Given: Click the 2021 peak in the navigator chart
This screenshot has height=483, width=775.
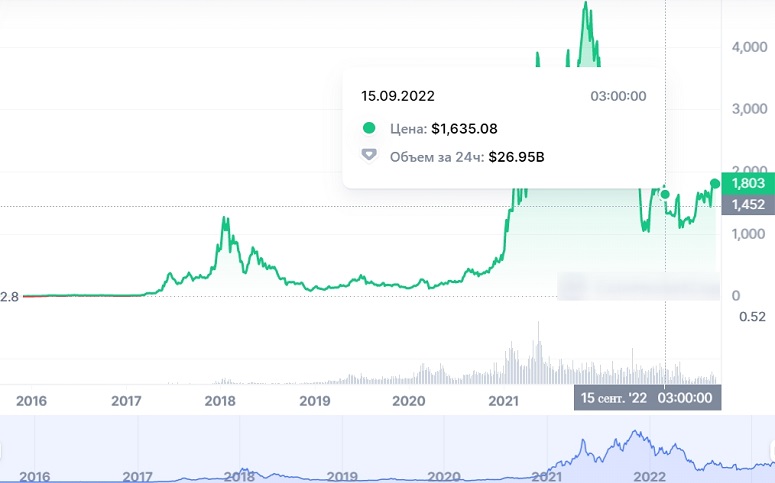Looking at the screenshot, I should (x=635, y=433).
